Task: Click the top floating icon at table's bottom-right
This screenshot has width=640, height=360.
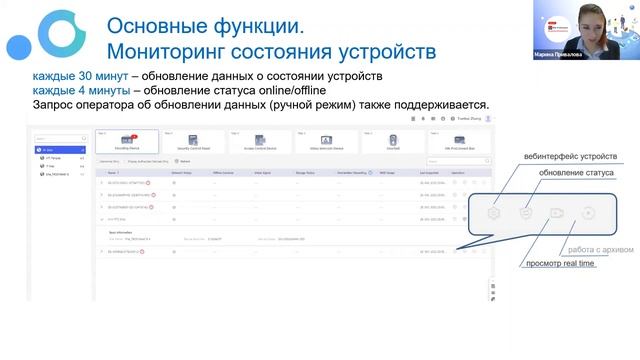Action: click(493, 286)
